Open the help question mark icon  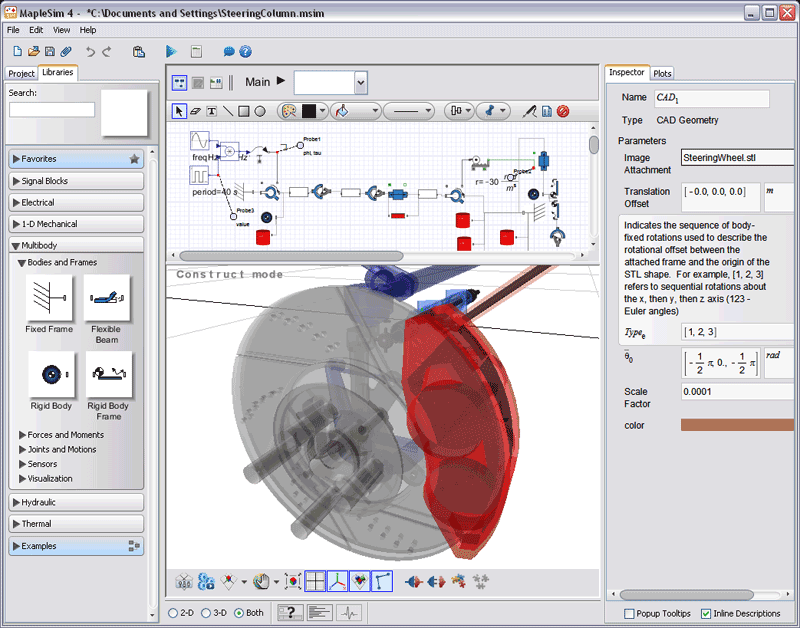[x=245, y=52]
